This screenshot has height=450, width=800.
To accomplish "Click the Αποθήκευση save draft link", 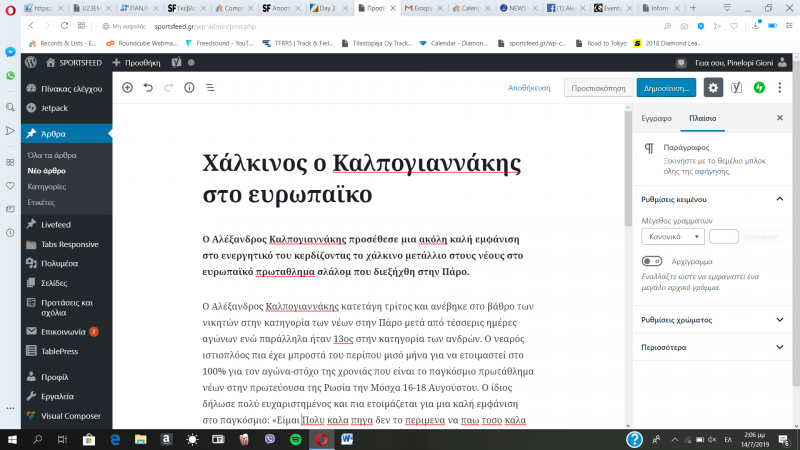I will point(530,88).
